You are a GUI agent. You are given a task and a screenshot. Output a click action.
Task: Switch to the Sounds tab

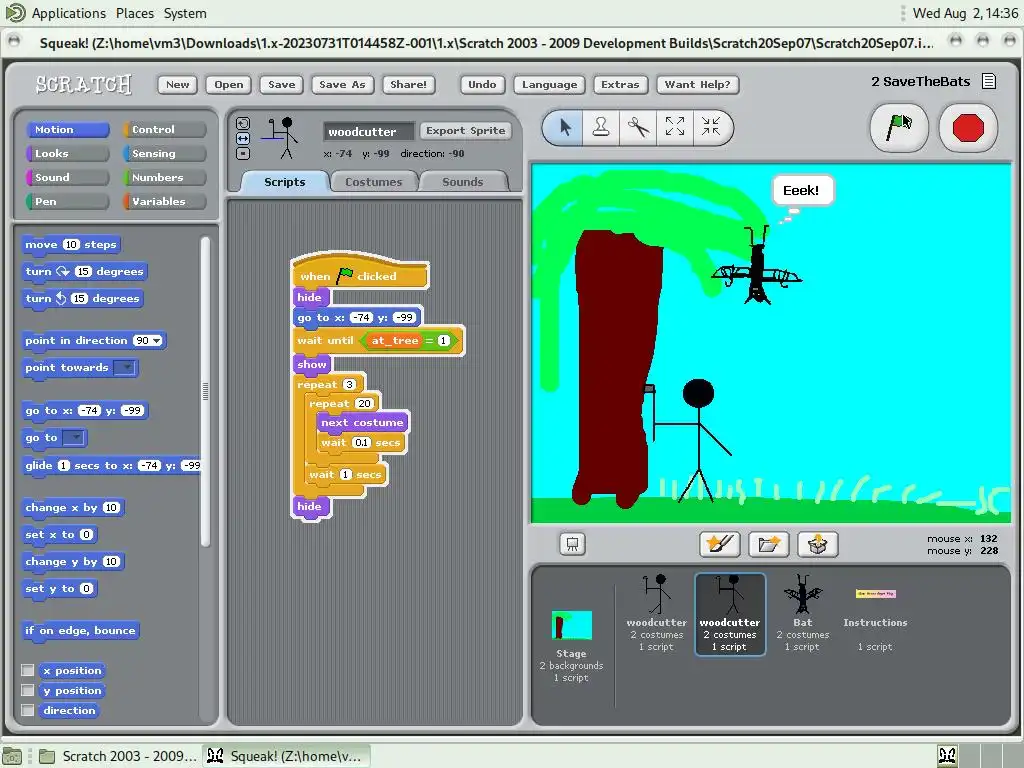[x=462, y=182]
